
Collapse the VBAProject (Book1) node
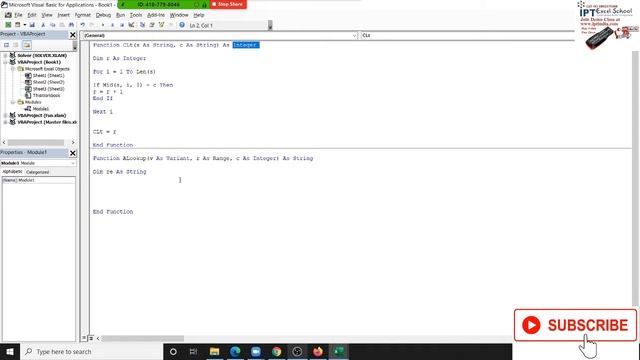[5, 62]
